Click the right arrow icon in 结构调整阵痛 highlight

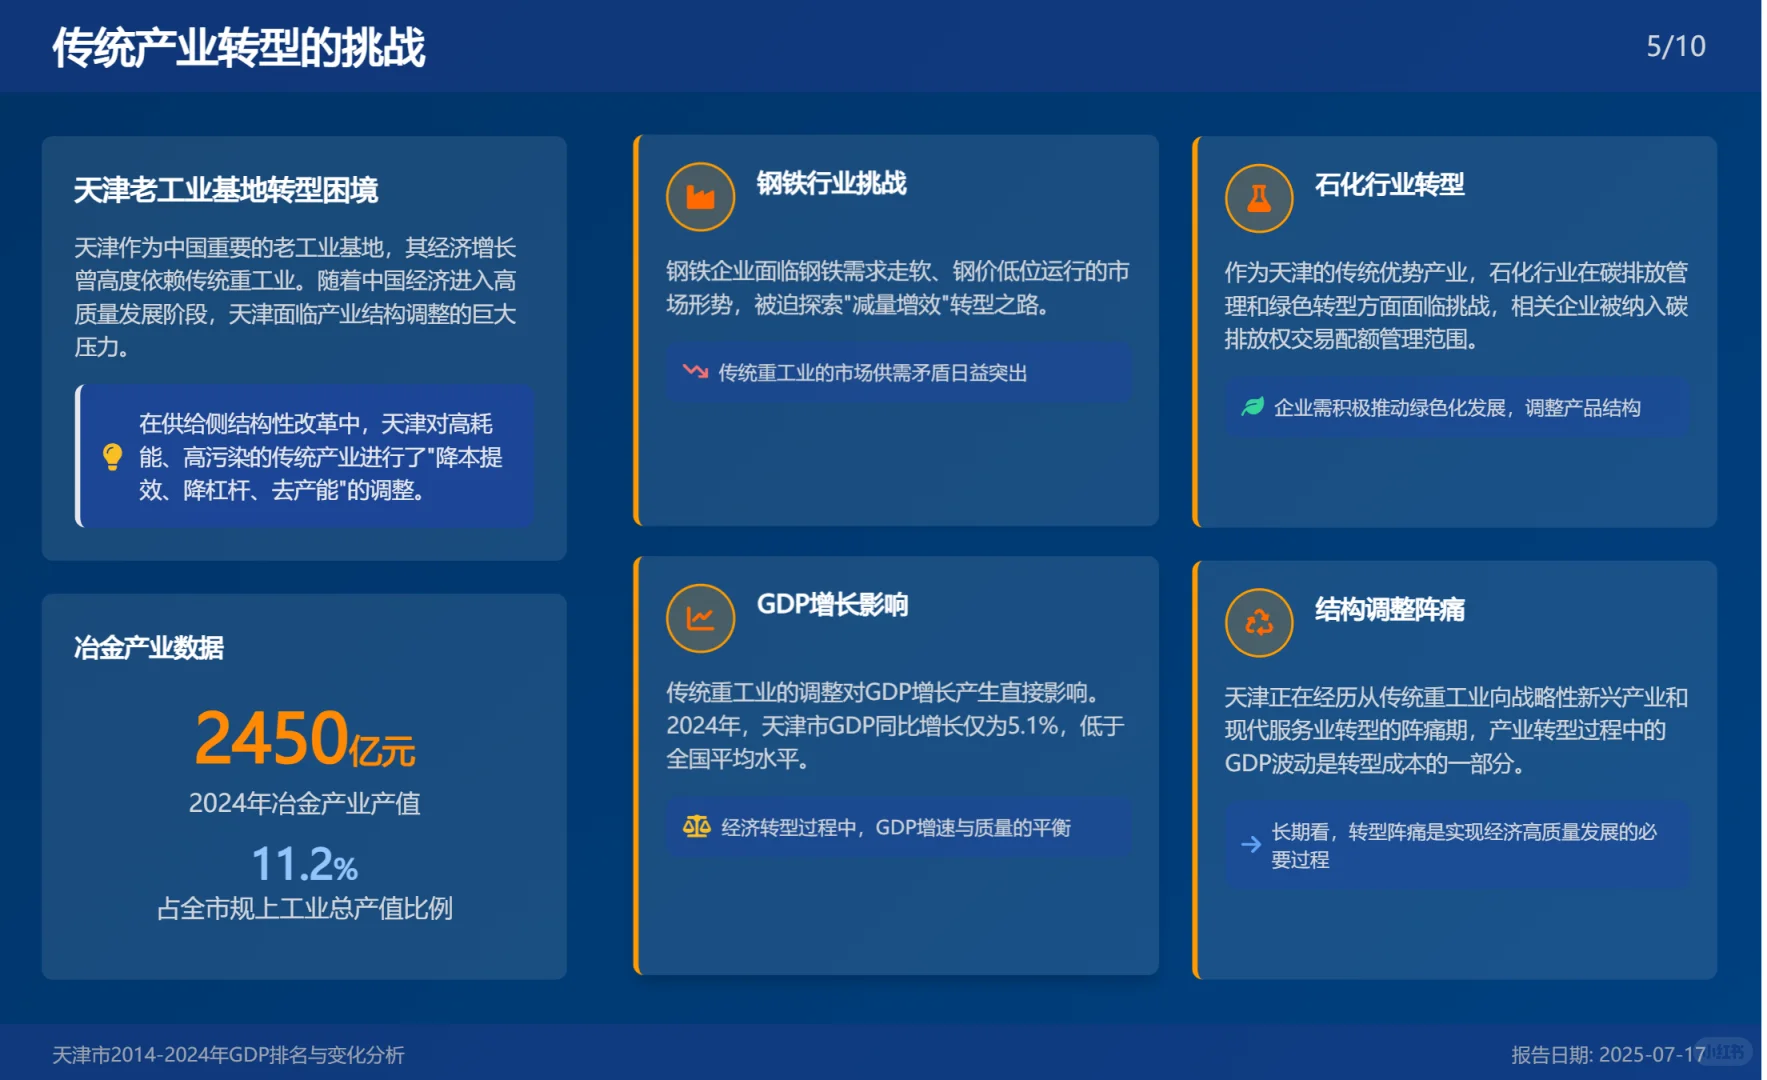pos(1249,844)
